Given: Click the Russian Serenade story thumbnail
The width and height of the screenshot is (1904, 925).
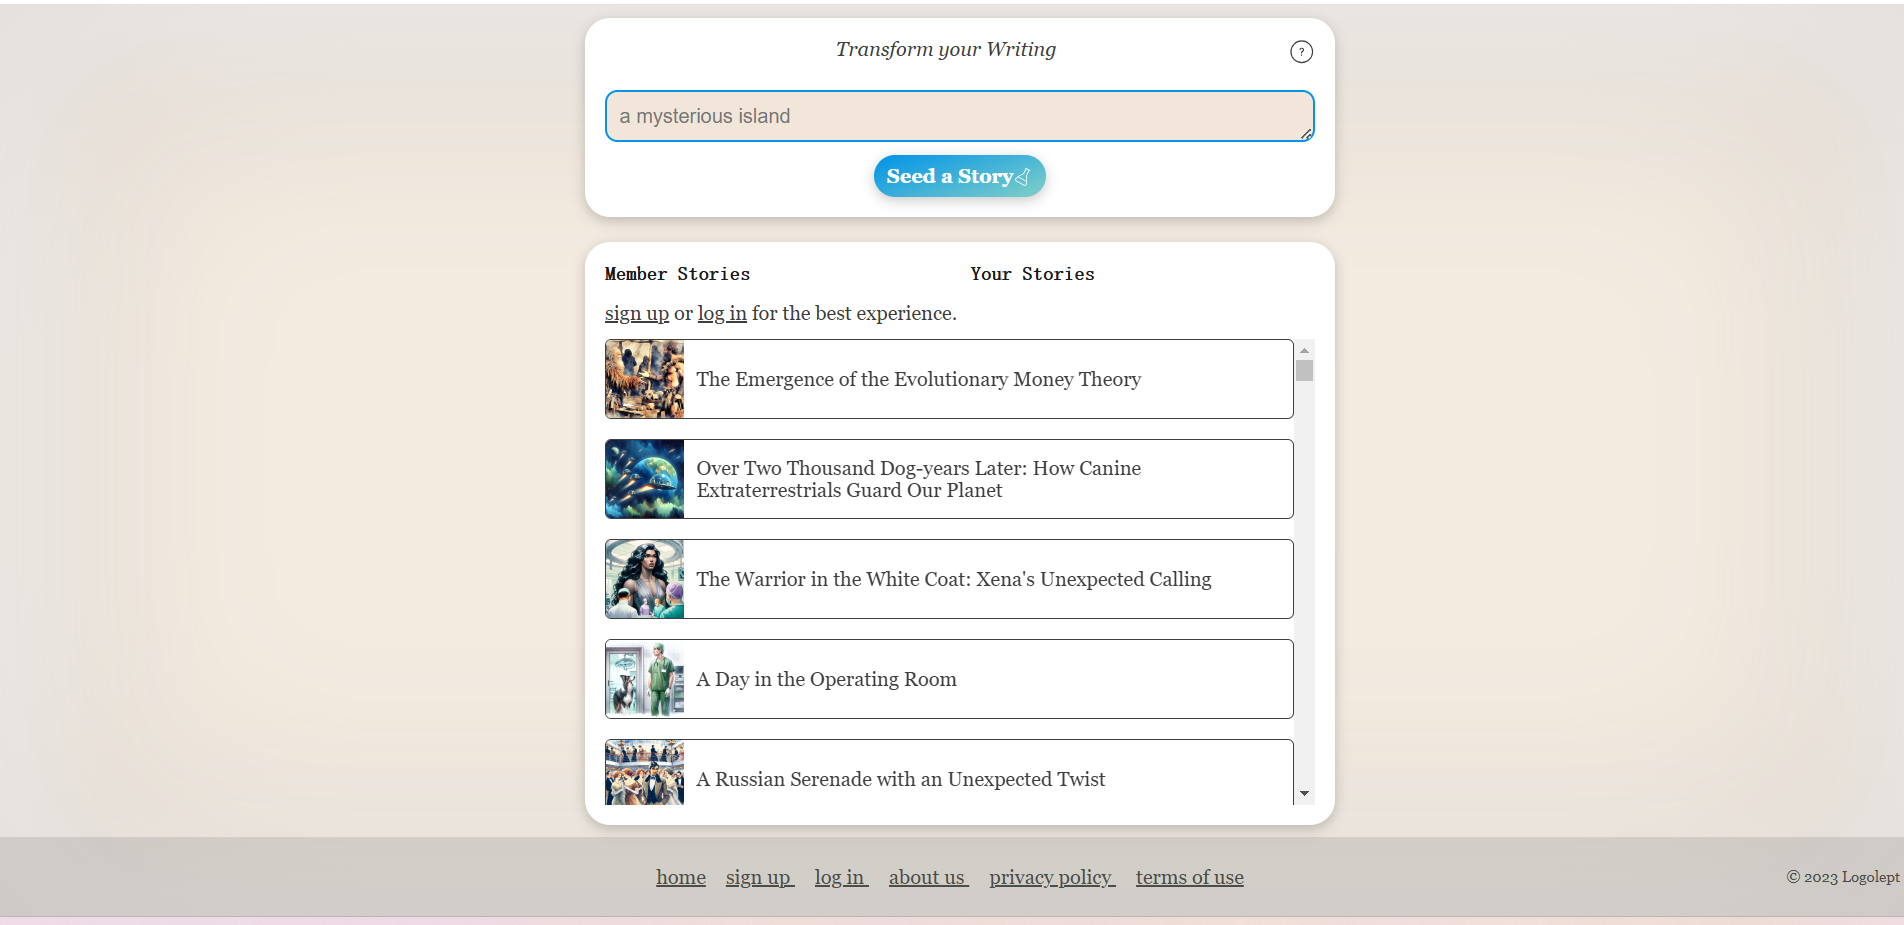Looking at the screenshot, I should coord(645,773).
